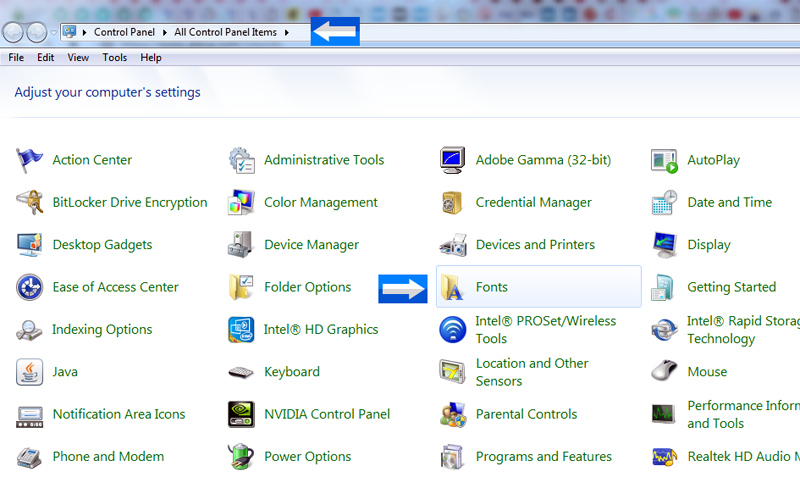The image size is (800, 483).
Task: Open the Indexing Options magnifier icon
Action: coord(29,330)
